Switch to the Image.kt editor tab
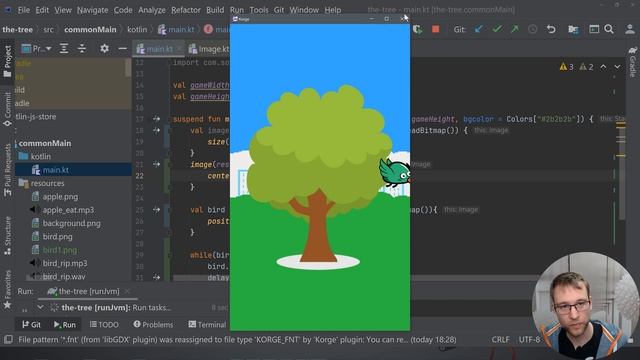The image size is (640, 360). coord(208,49)
